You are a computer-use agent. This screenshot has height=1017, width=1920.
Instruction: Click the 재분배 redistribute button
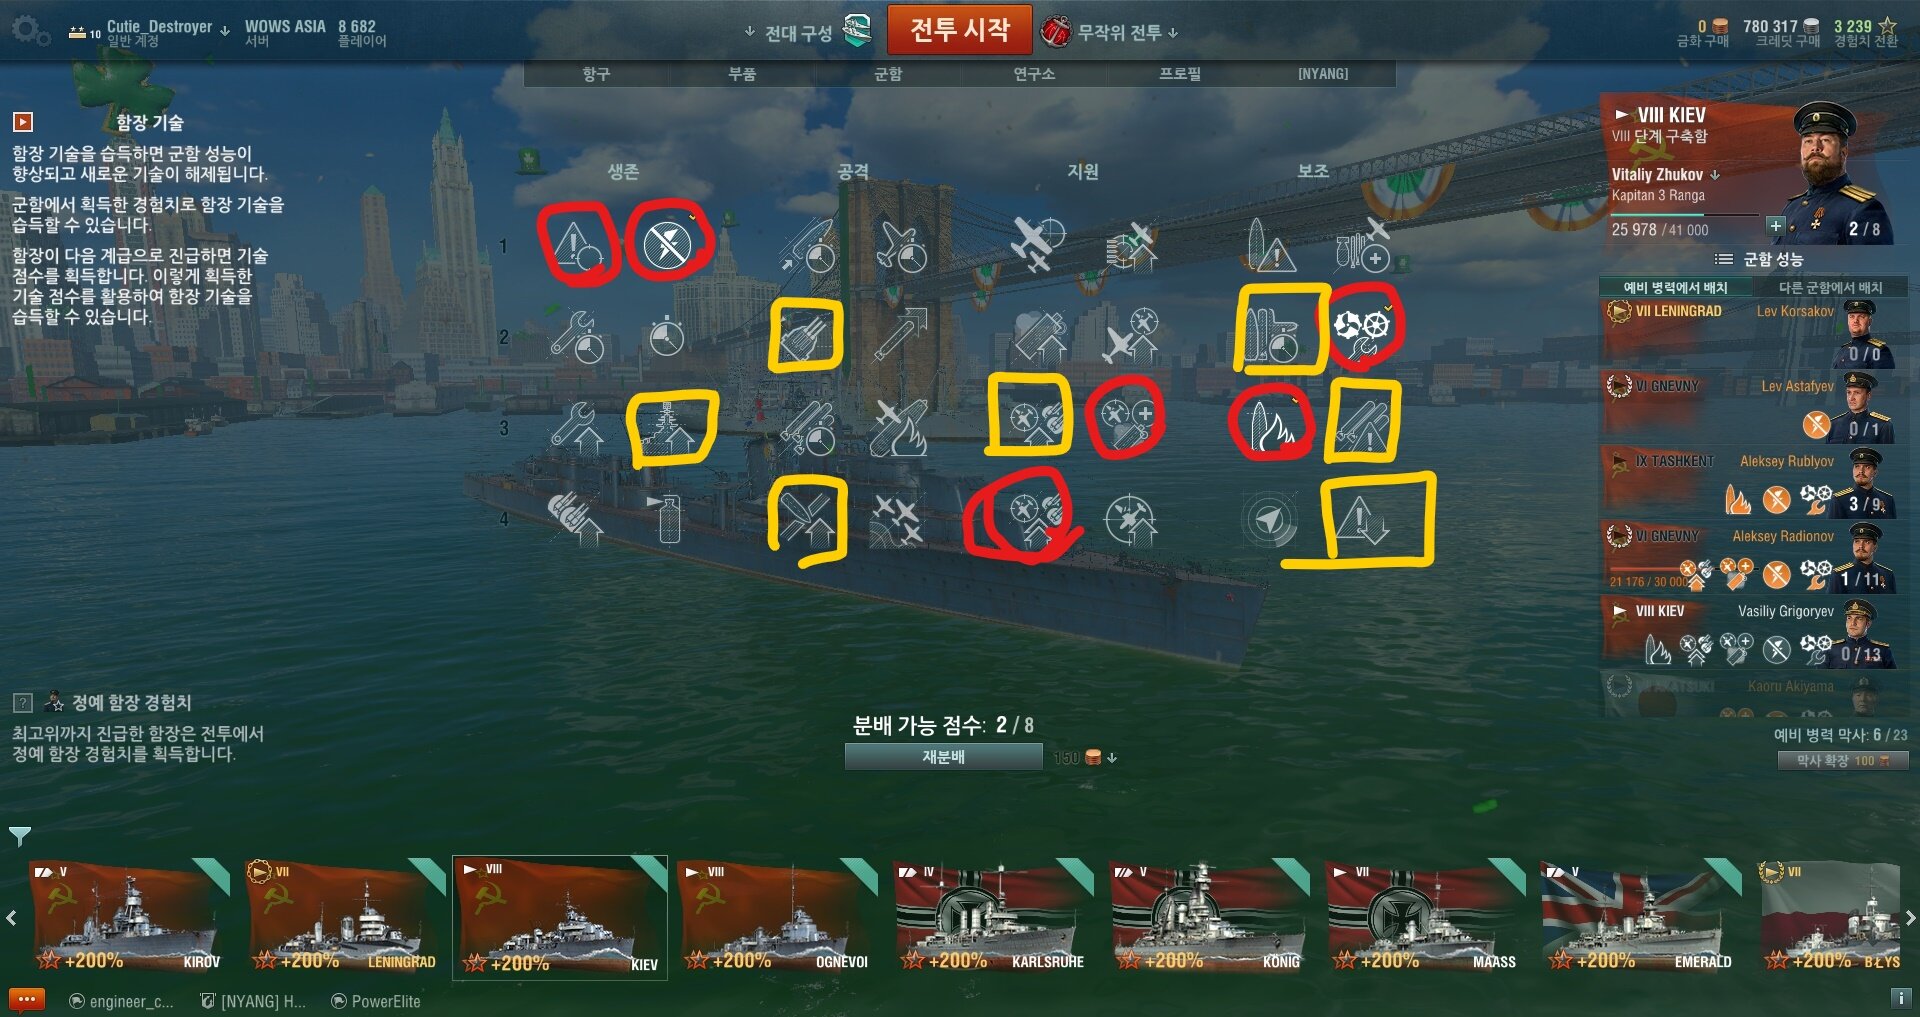coord(944,757)
